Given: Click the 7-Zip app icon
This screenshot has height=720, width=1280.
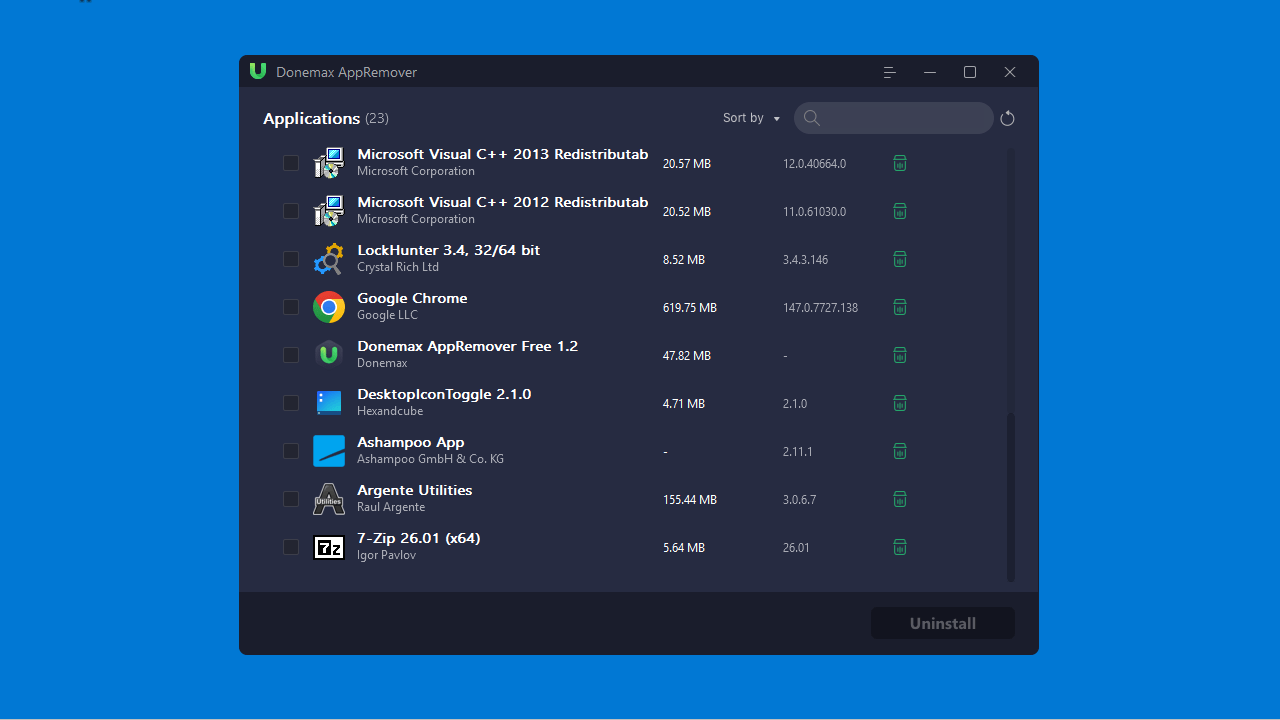Looking at the screenshot, I should pyautogui.click(x=329, y=547).
